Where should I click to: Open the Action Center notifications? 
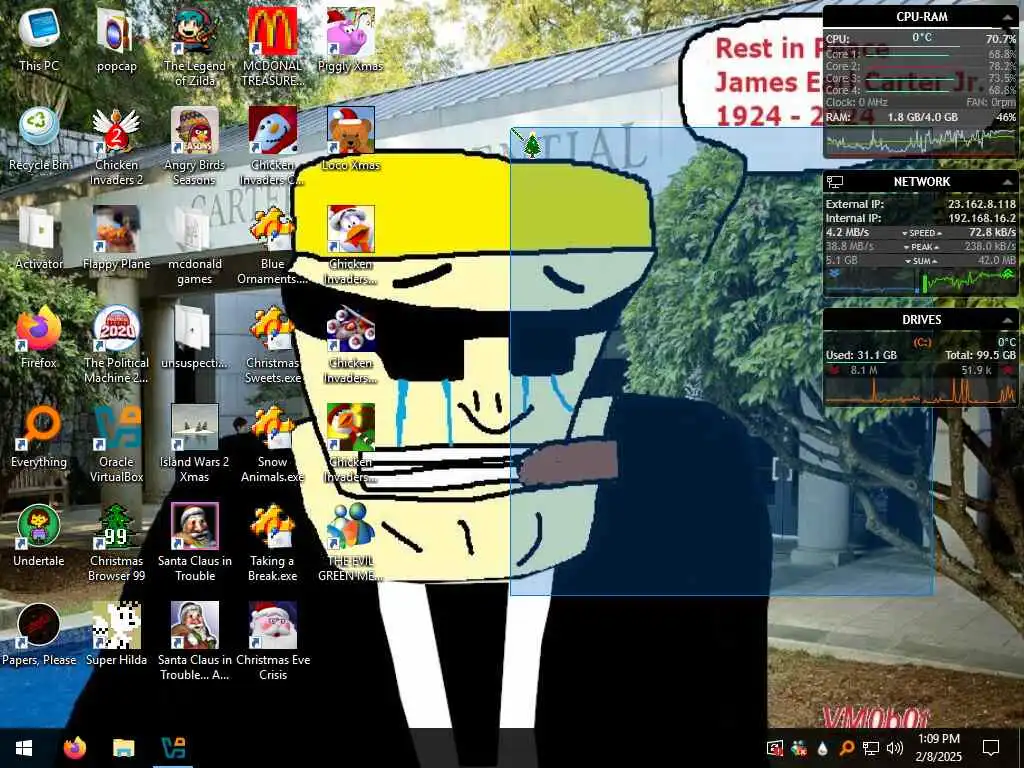(x=991, y=748)
